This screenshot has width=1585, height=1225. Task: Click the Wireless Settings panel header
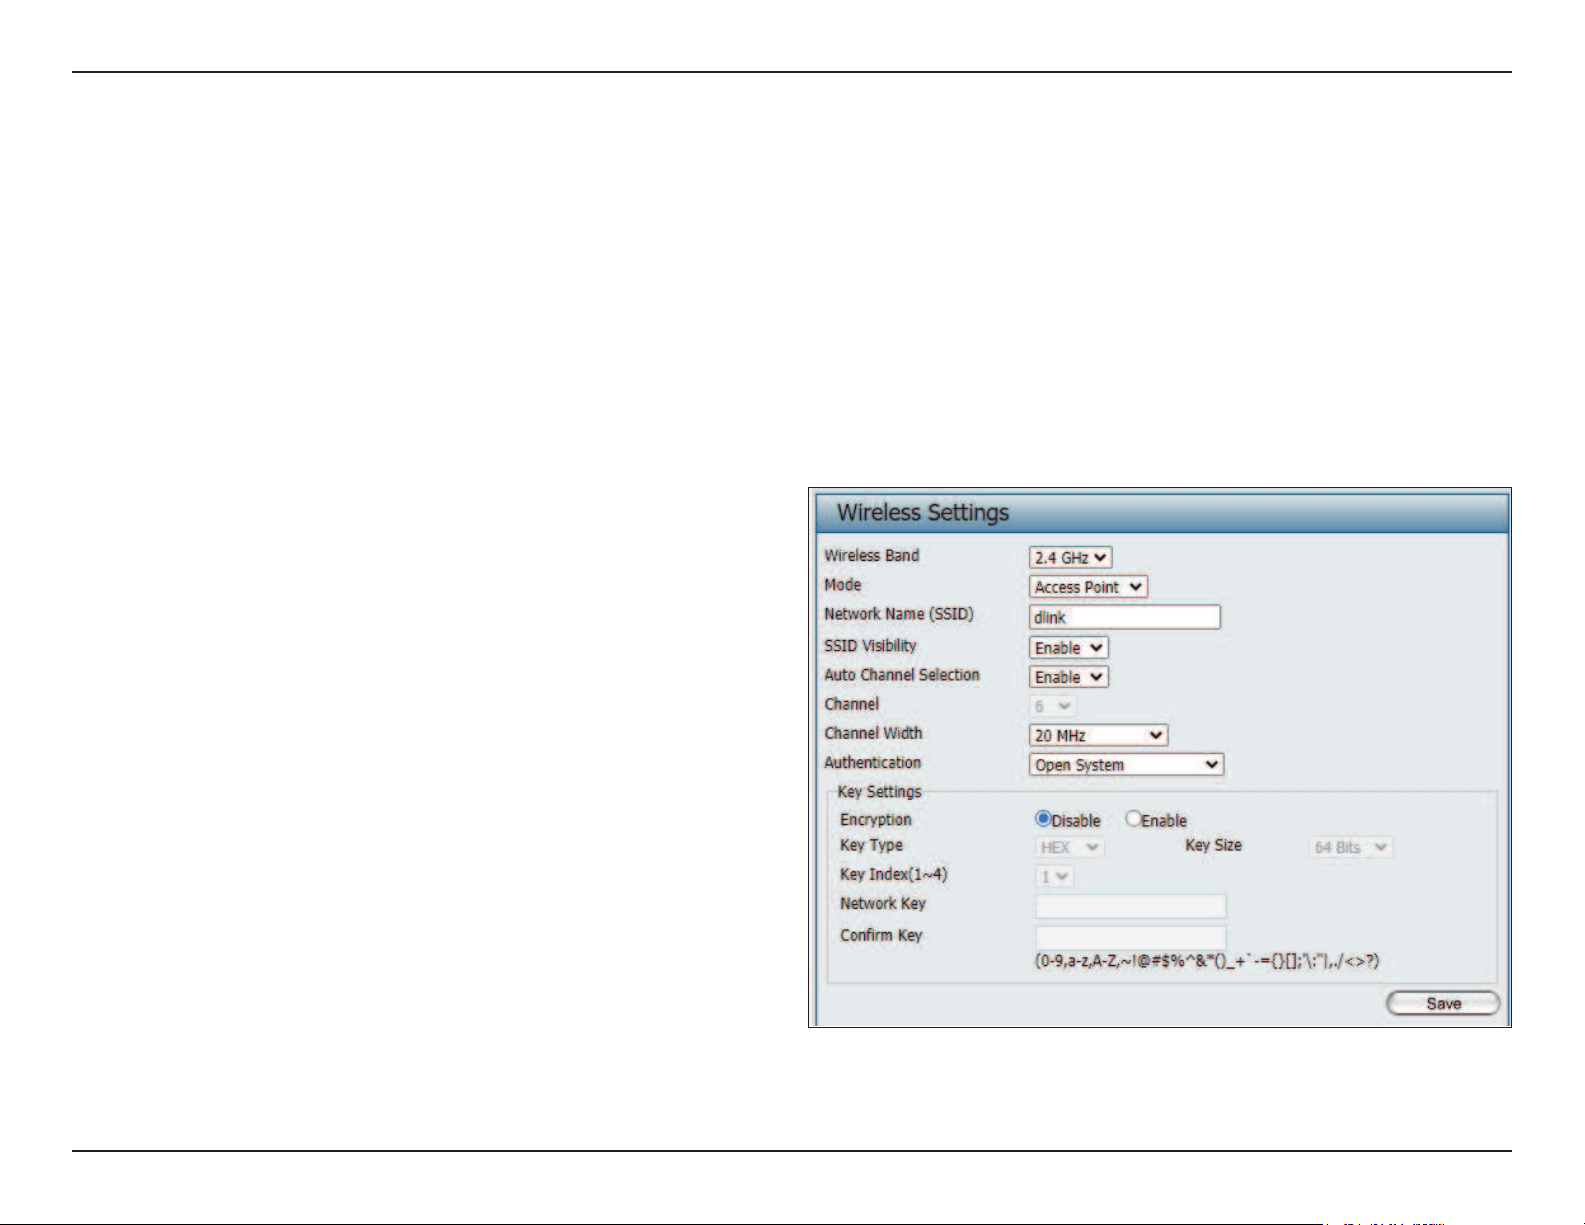point(1159,512)
